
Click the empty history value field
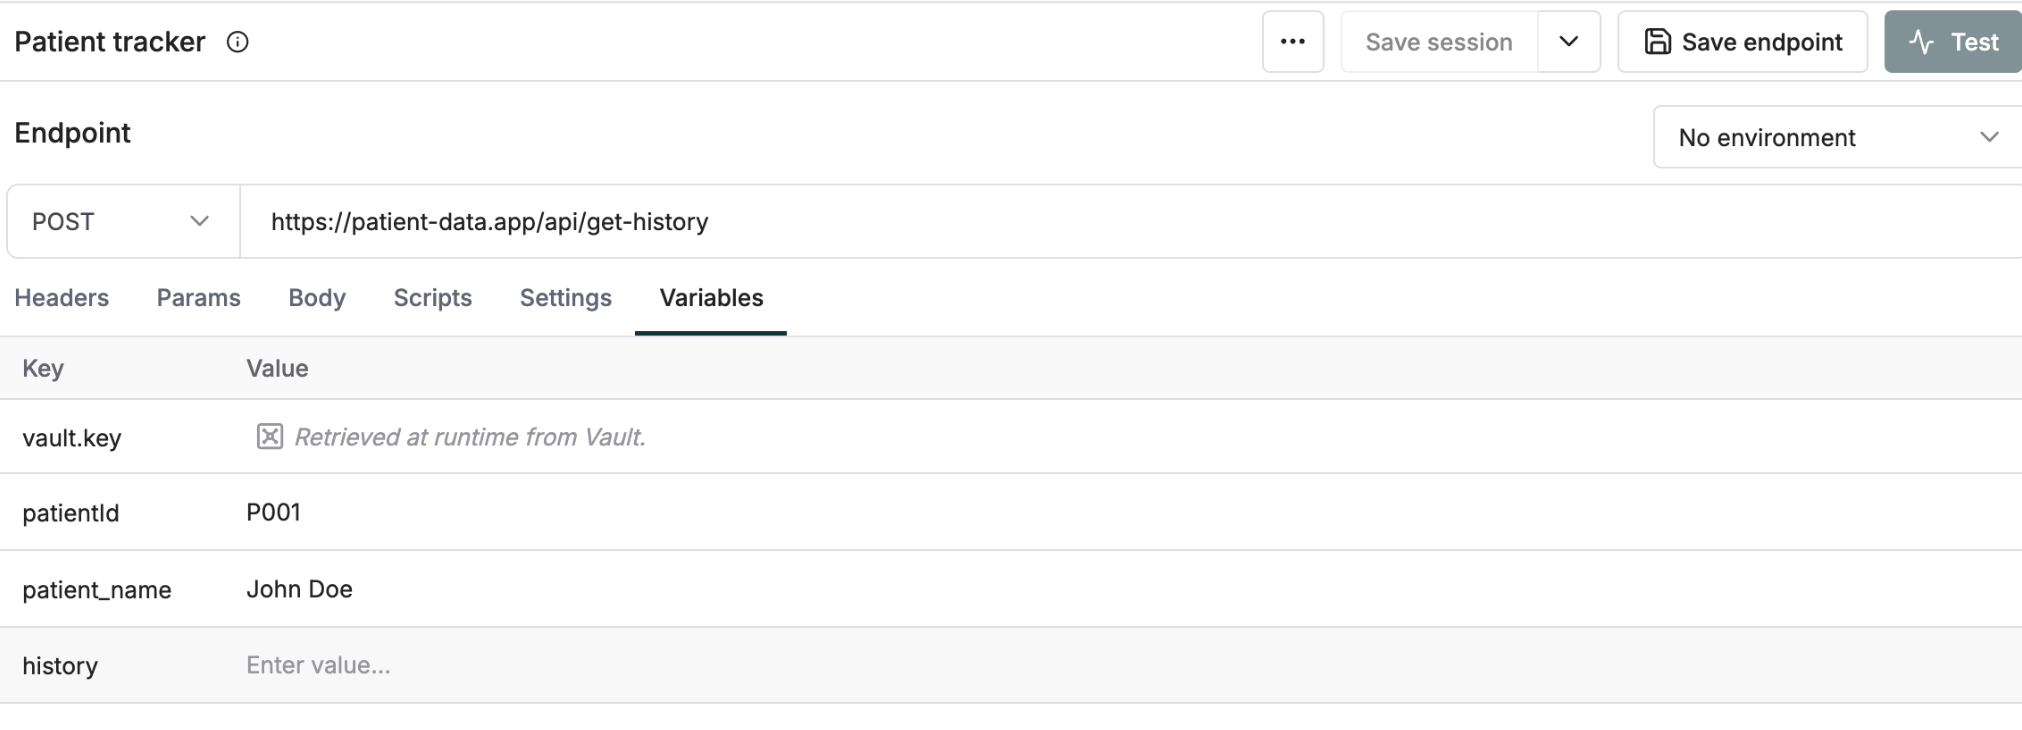pyautogui.click(x=400, y=664)
